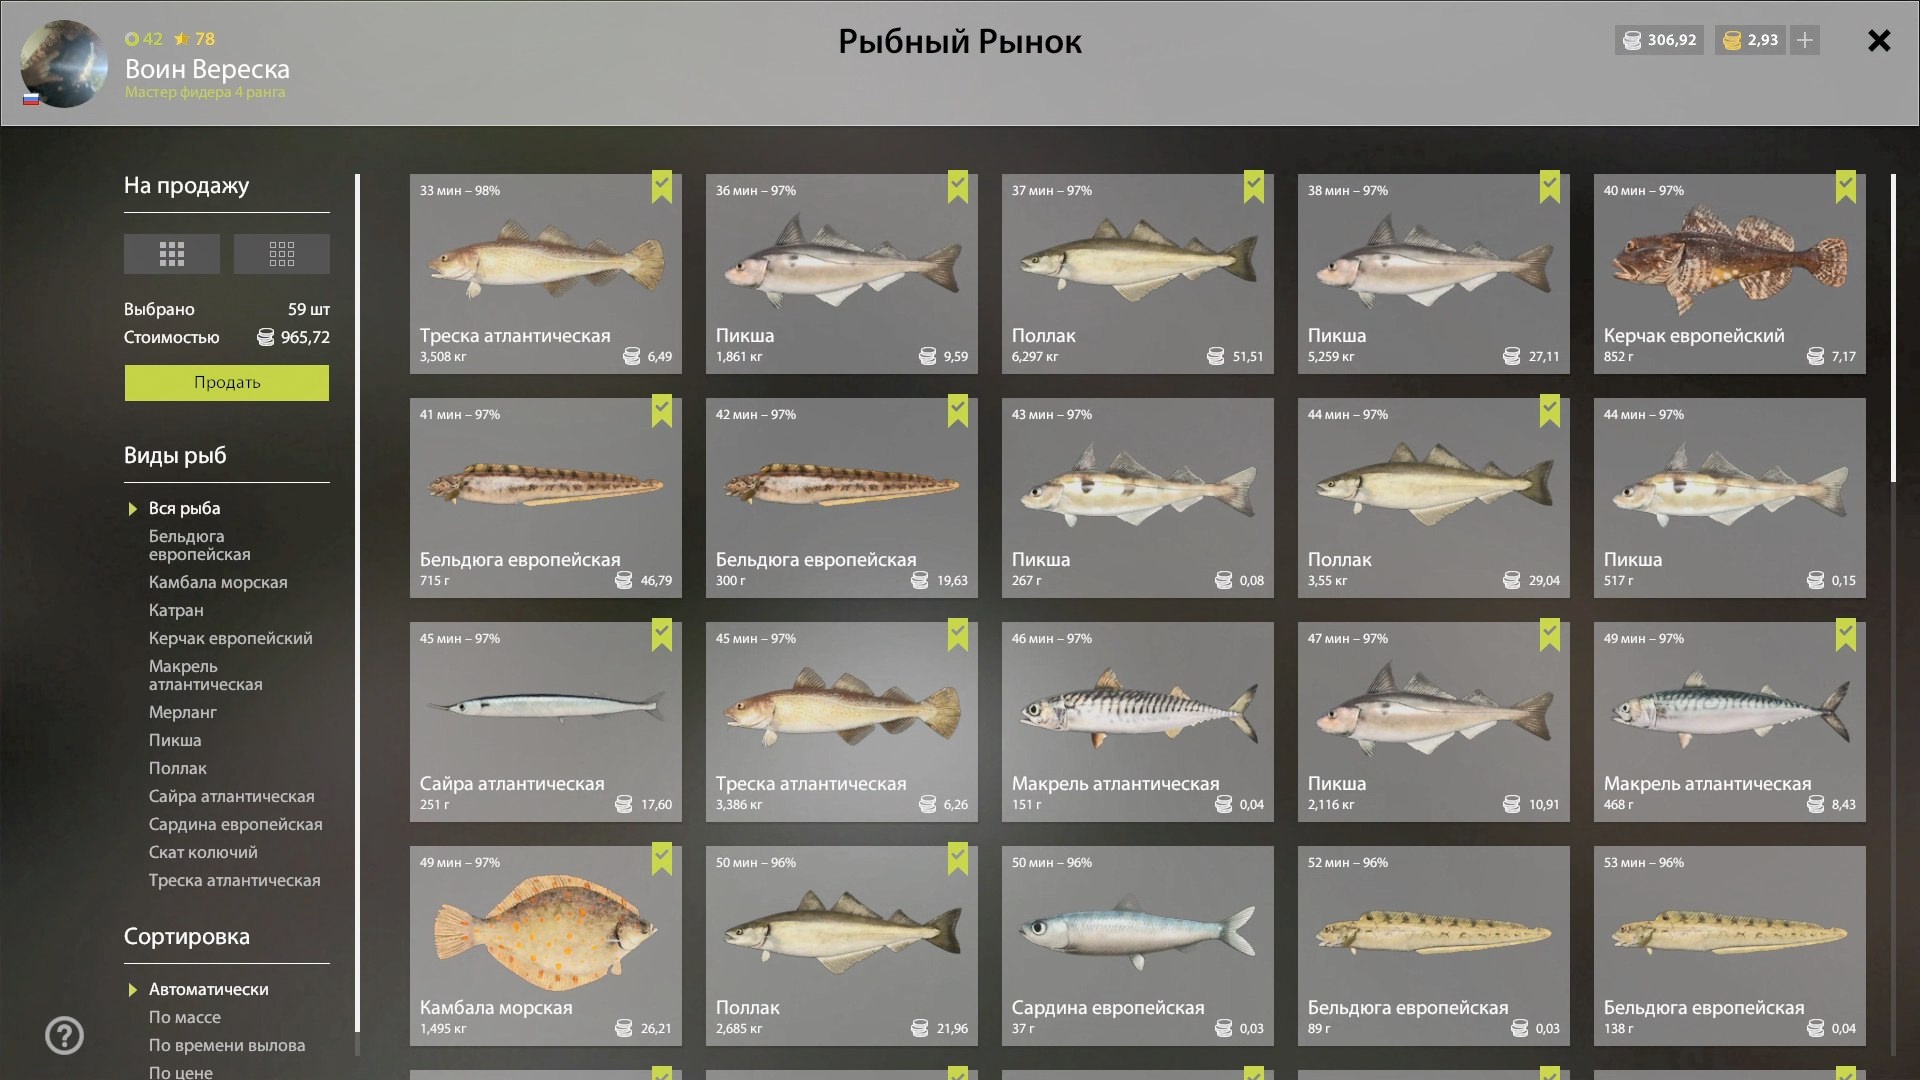The image size is (1920, 1080).
Task: Click the fish grid vertical scrollbar
Action: [1893, 328]
